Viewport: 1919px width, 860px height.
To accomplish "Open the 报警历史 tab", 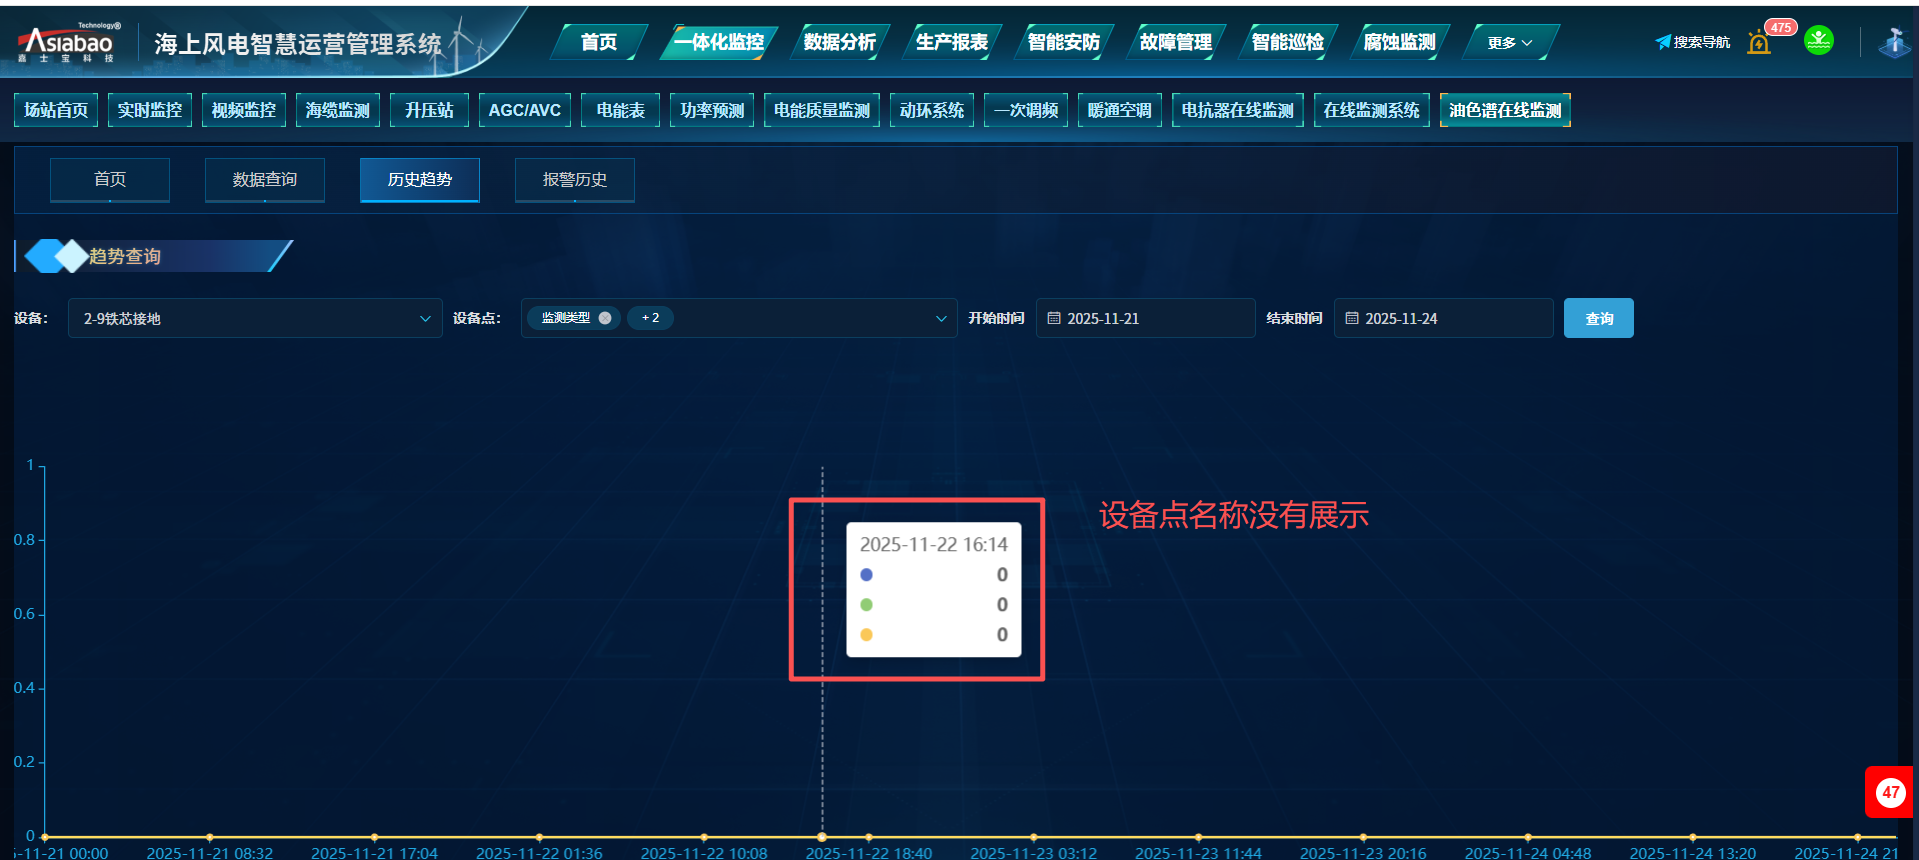I will (x=574, y=180).
